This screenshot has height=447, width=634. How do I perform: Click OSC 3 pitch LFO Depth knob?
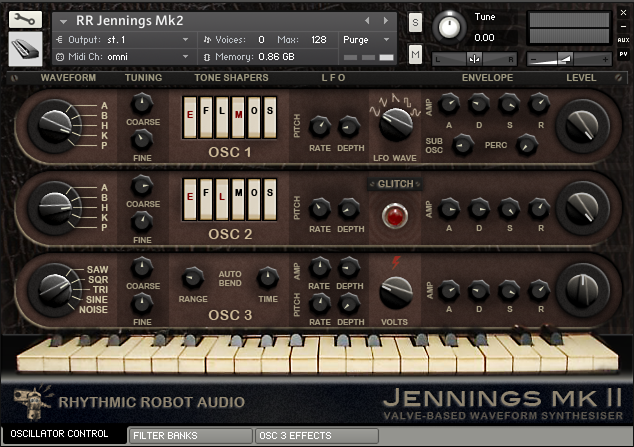point(349,304)
